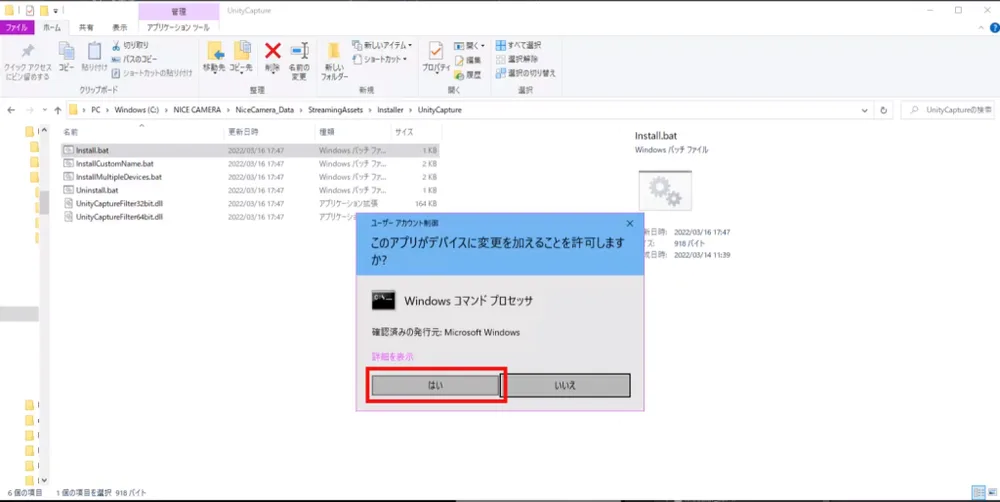Switch to the 共有 ribbon tab
Screen dimensions: 1000x502
[86, 27]
